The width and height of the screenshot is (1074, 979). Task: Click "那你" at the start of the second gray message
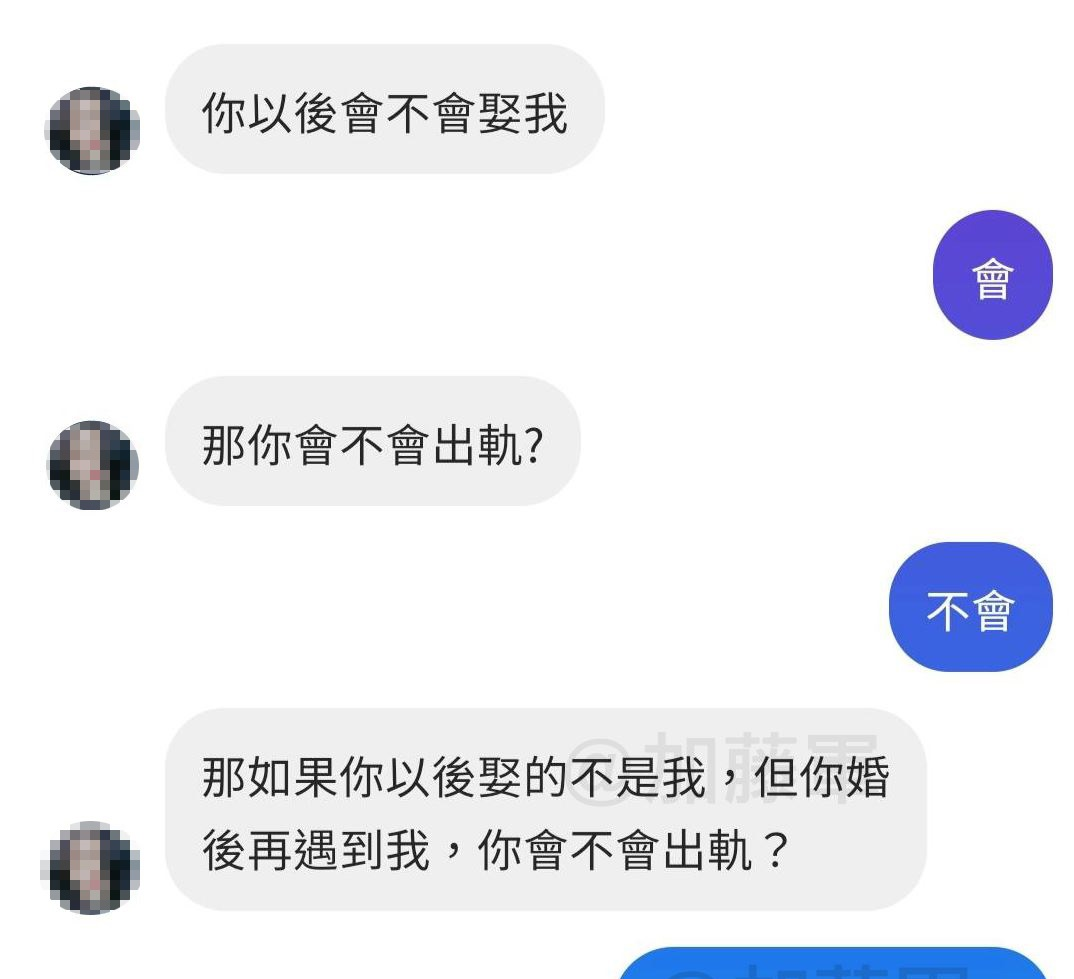(247, 445)
